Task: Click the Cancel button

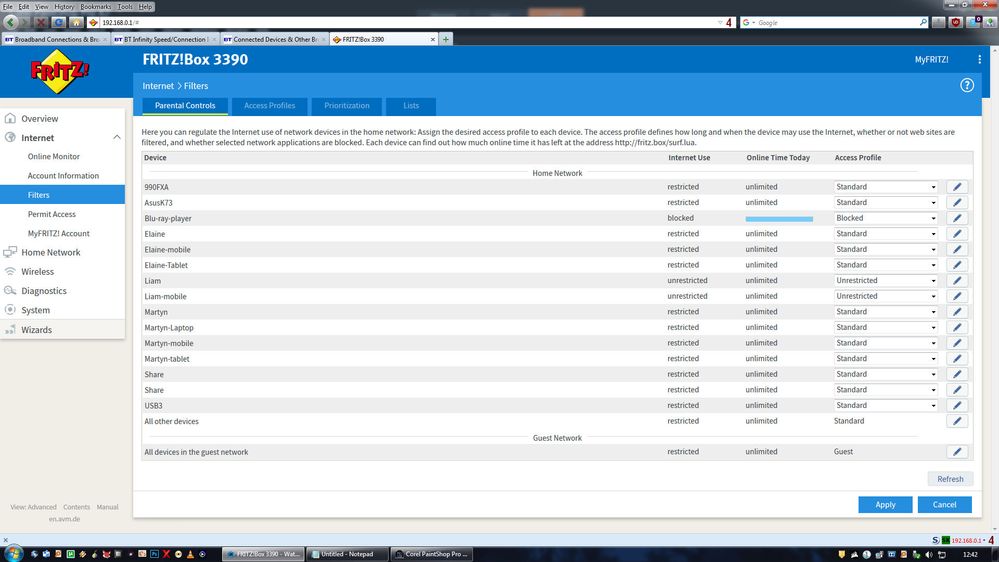Action: tap(944, 505)
